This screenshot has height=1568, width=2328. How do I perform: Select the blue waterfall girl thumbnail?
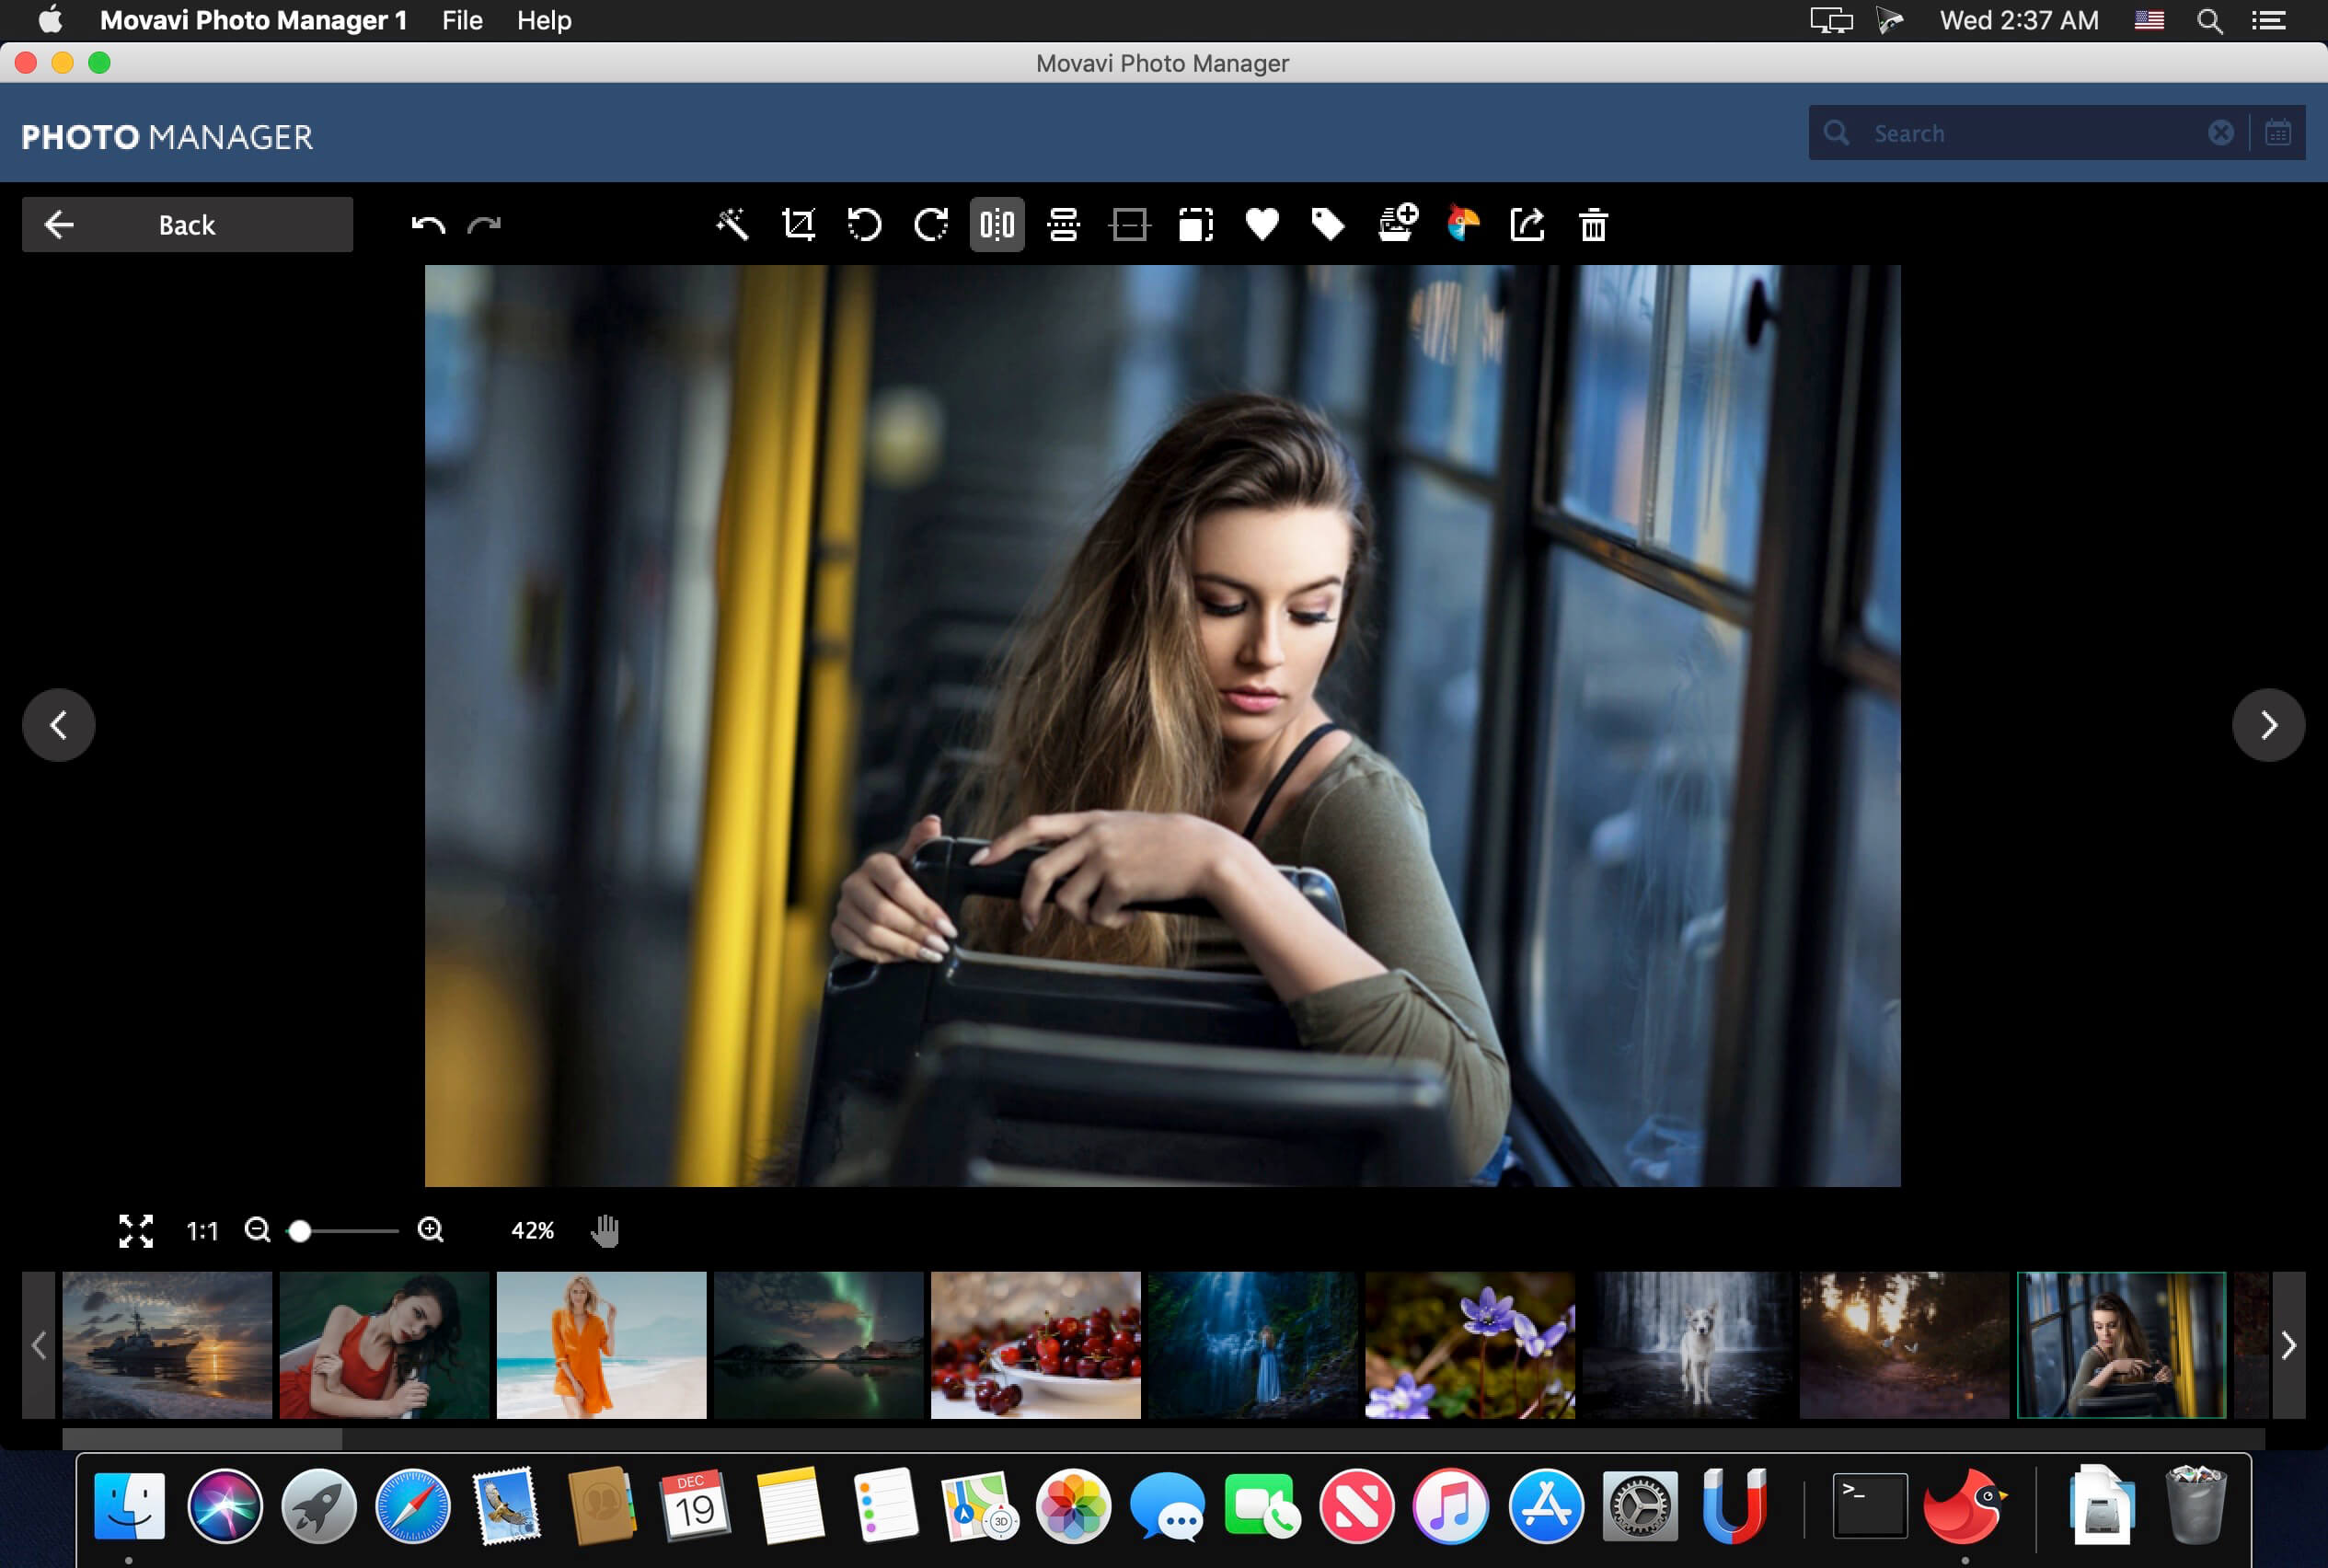click(x=1252, y=1345)
